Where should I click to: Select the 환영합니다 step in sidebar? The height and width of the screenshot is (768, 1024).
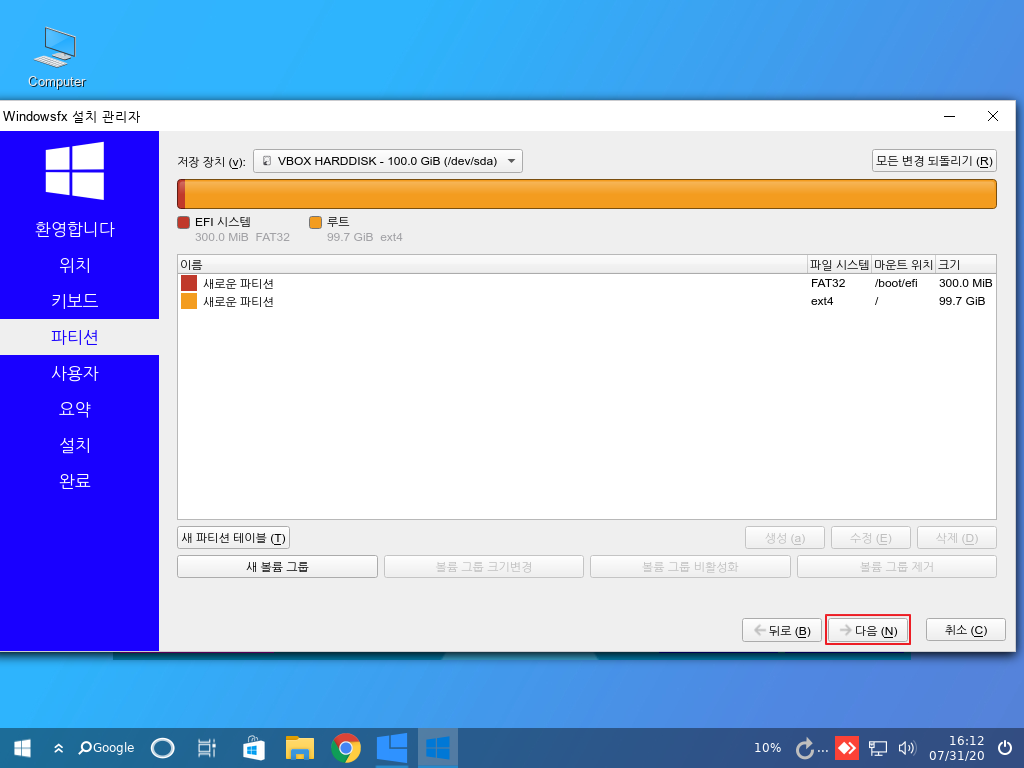click(x=74, y=229)
